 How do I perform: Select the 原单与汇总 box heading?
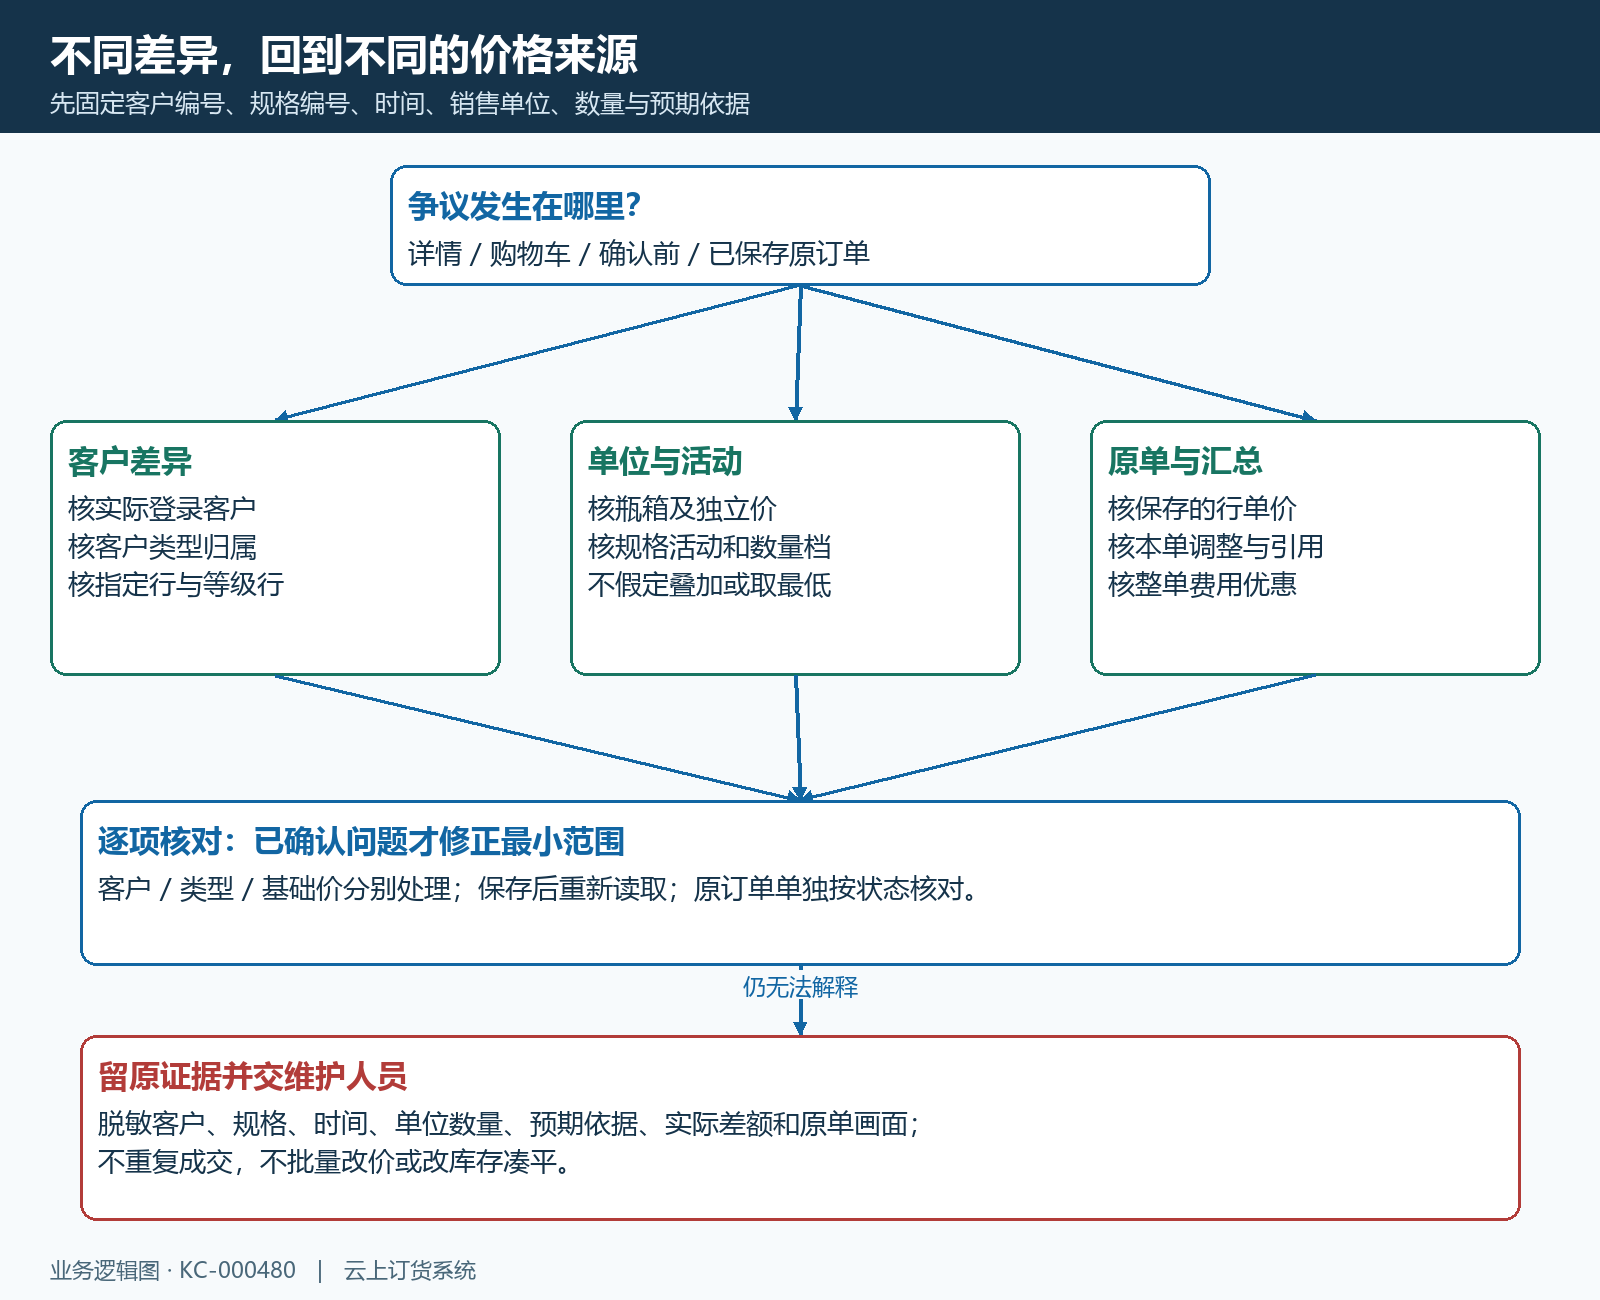point(1185,461)
